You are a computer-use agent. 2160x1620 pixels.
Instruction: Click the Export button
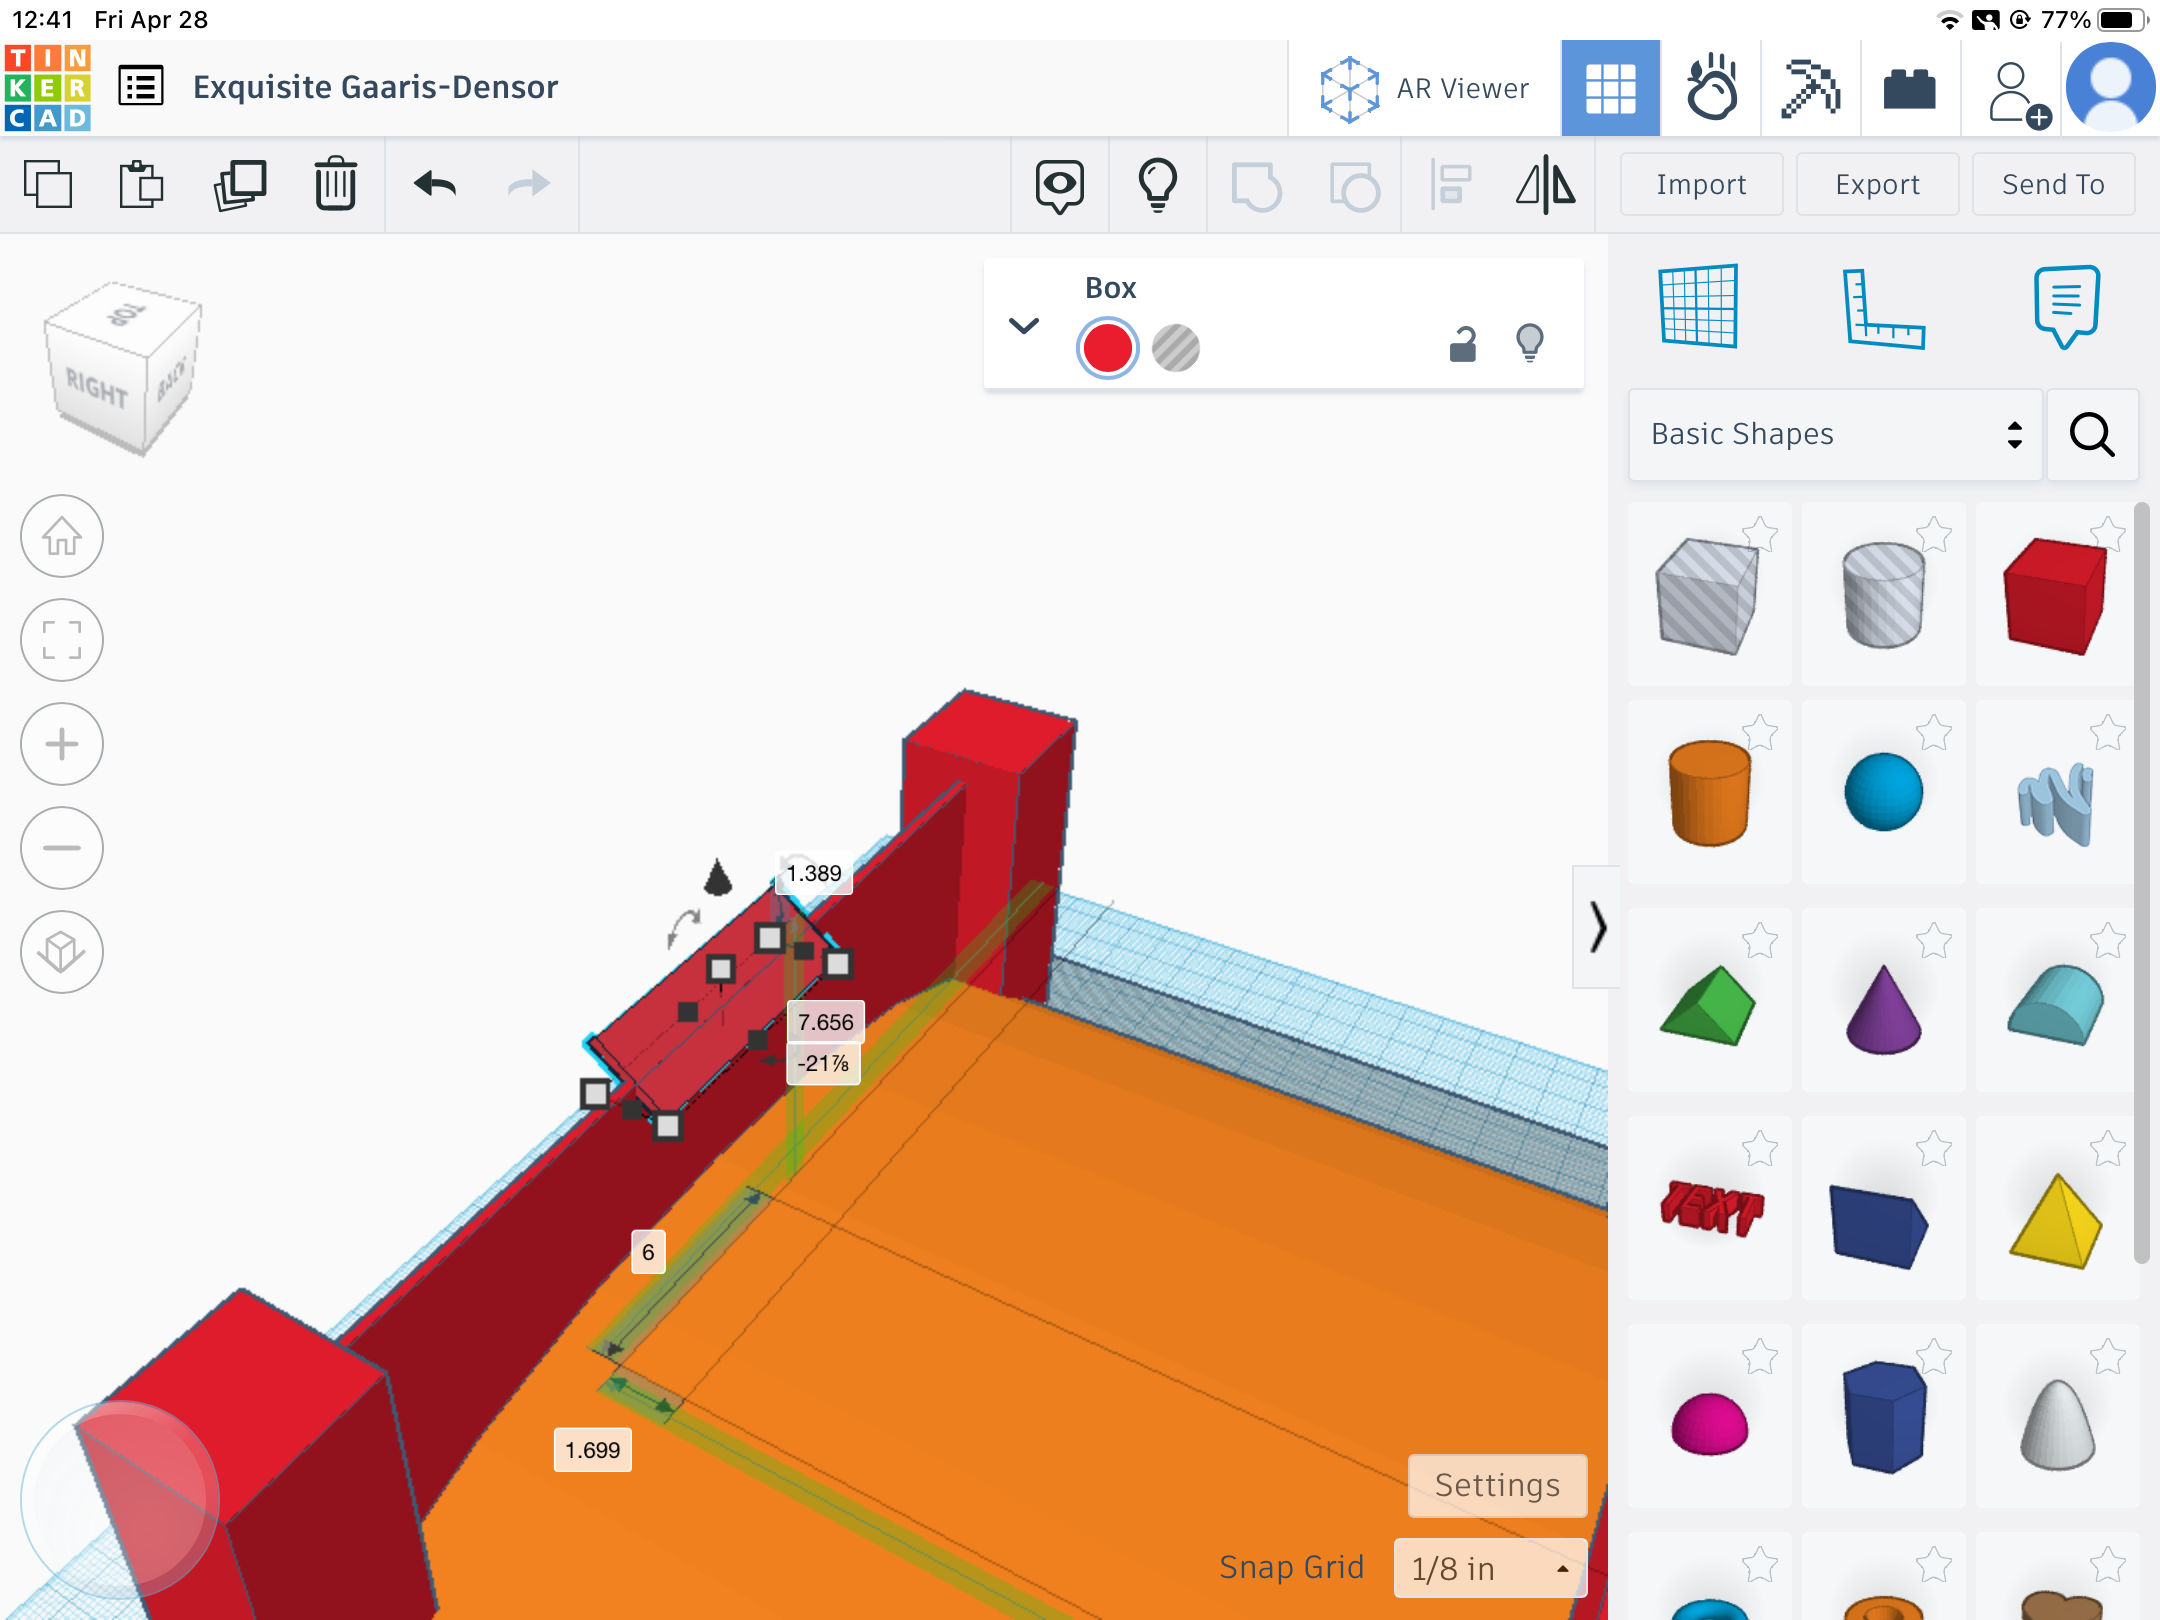tap(1877, 184)
